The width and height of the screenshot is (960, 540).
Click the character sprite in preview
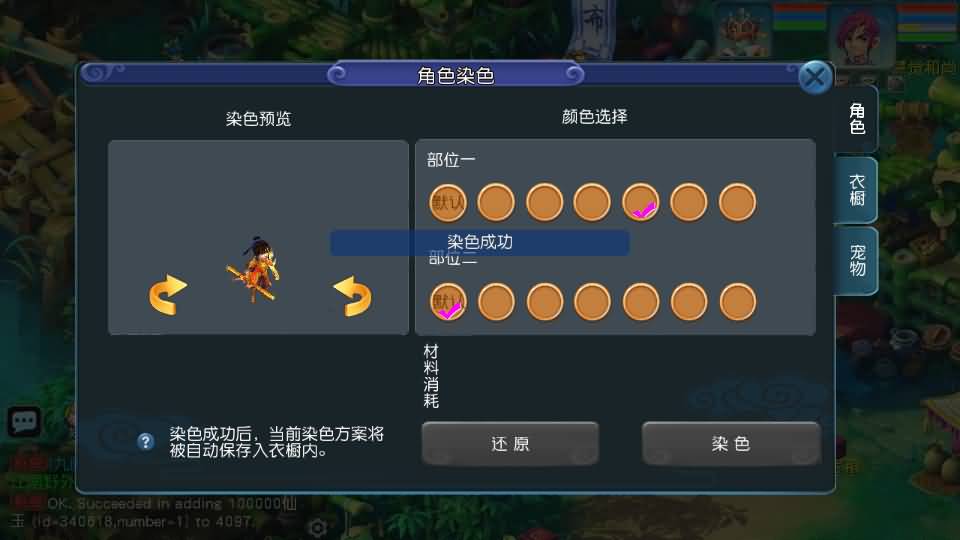[x=254, y=269]
